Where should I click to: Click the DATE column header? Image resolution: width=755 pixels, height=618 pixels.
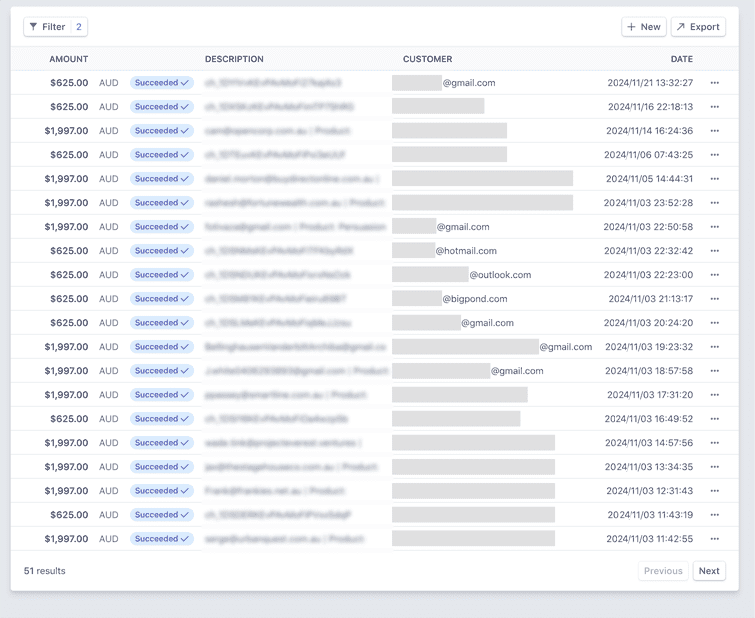pos(682,59)
